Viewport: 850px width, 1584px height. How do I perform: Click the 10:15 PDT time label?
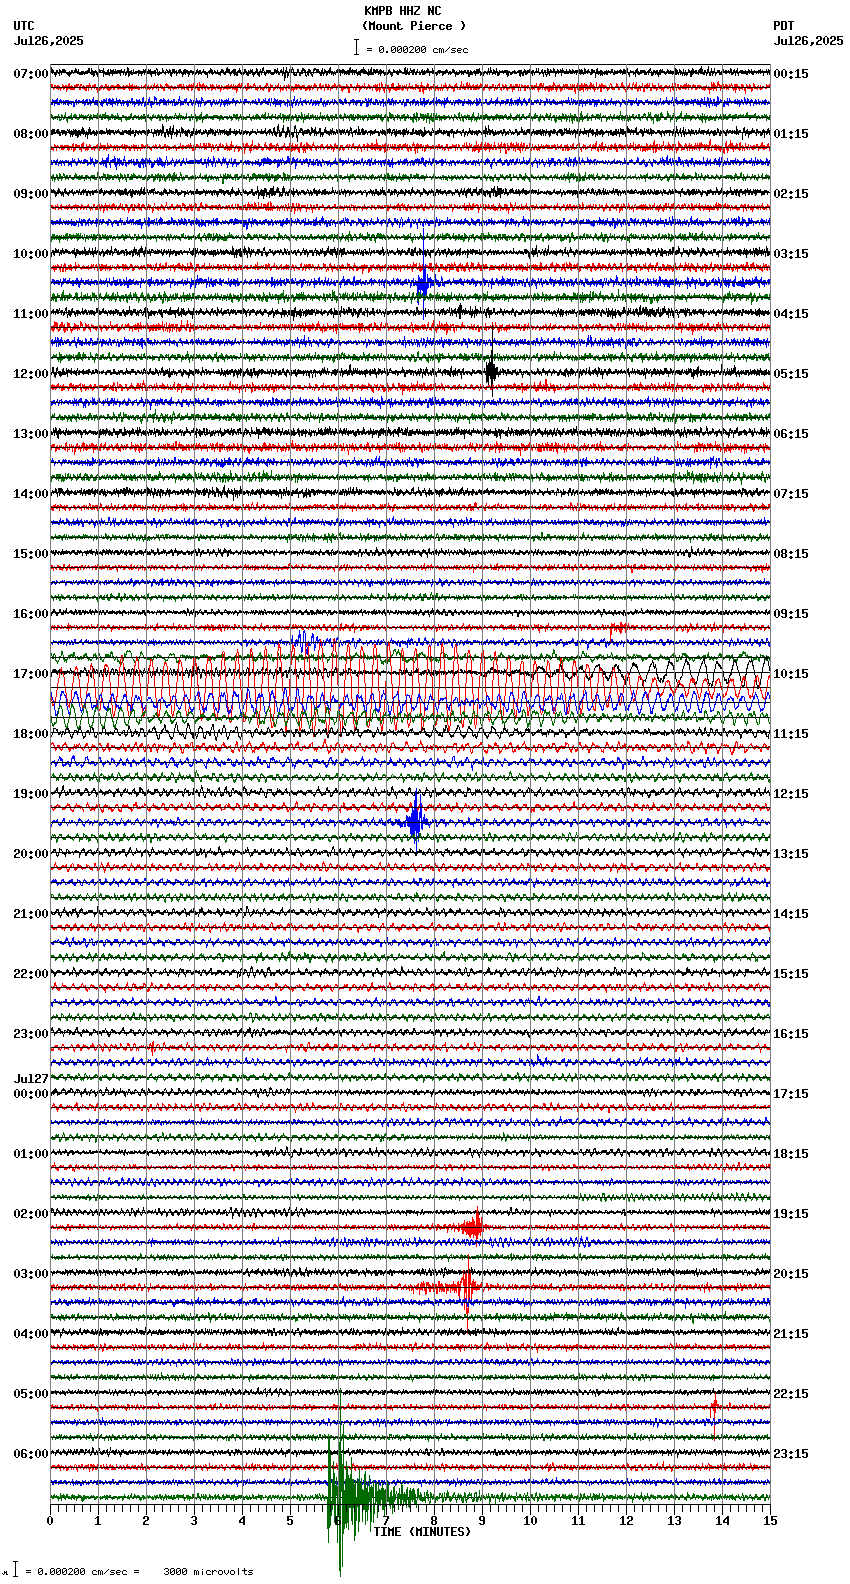pos(791,674)
